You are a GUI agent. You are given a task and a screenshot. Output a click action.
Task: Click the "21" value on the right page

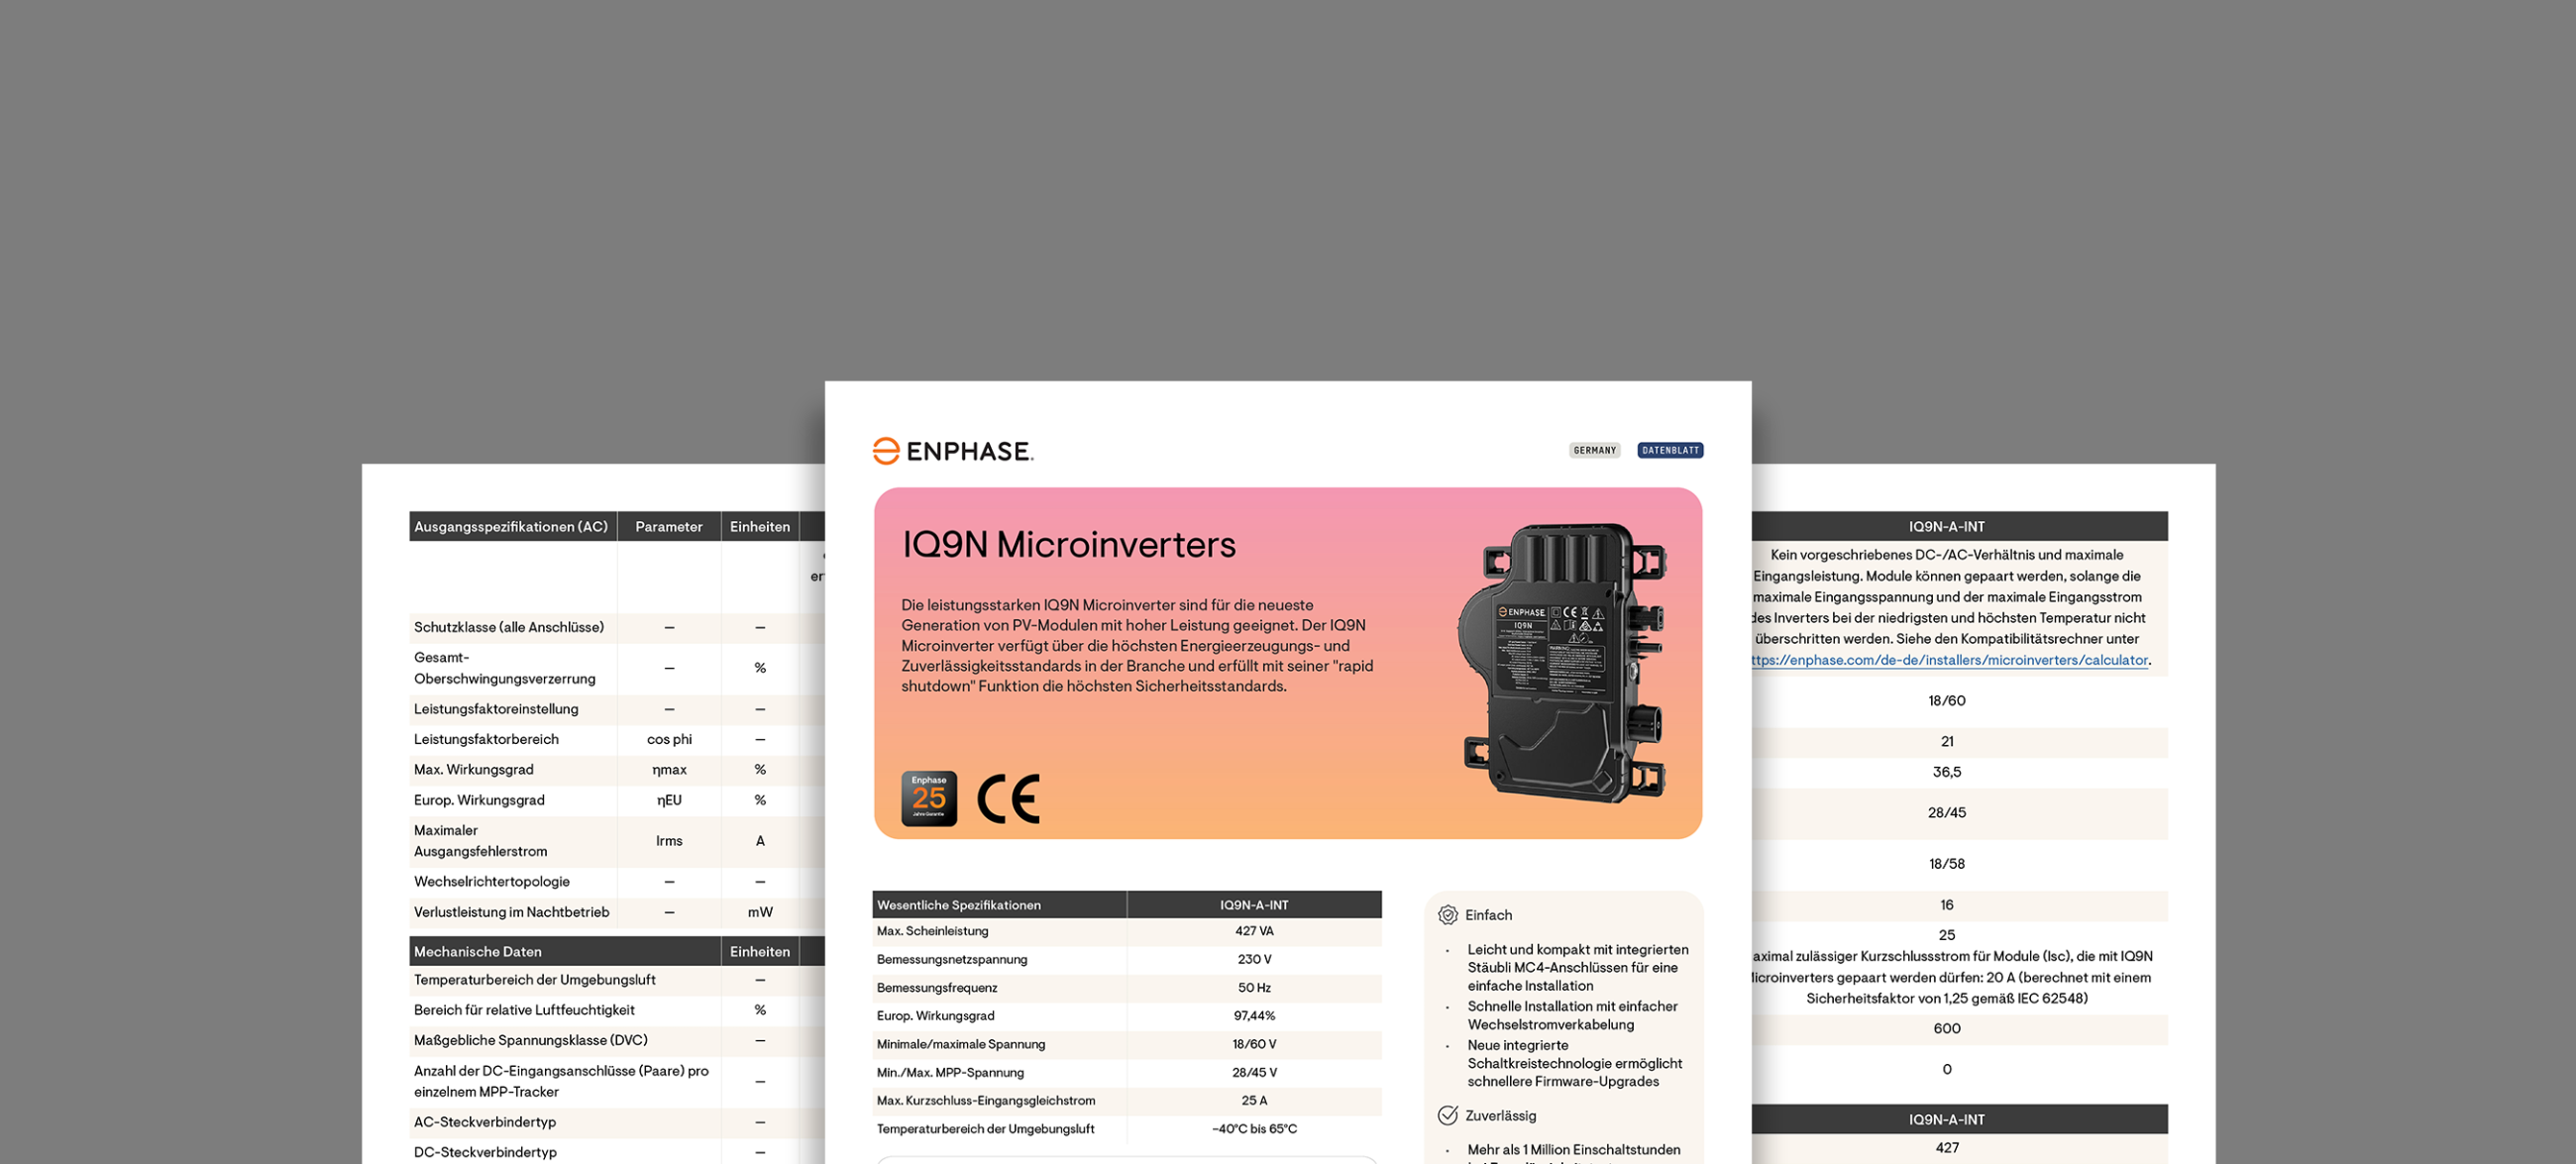(x=1947, y=741)
